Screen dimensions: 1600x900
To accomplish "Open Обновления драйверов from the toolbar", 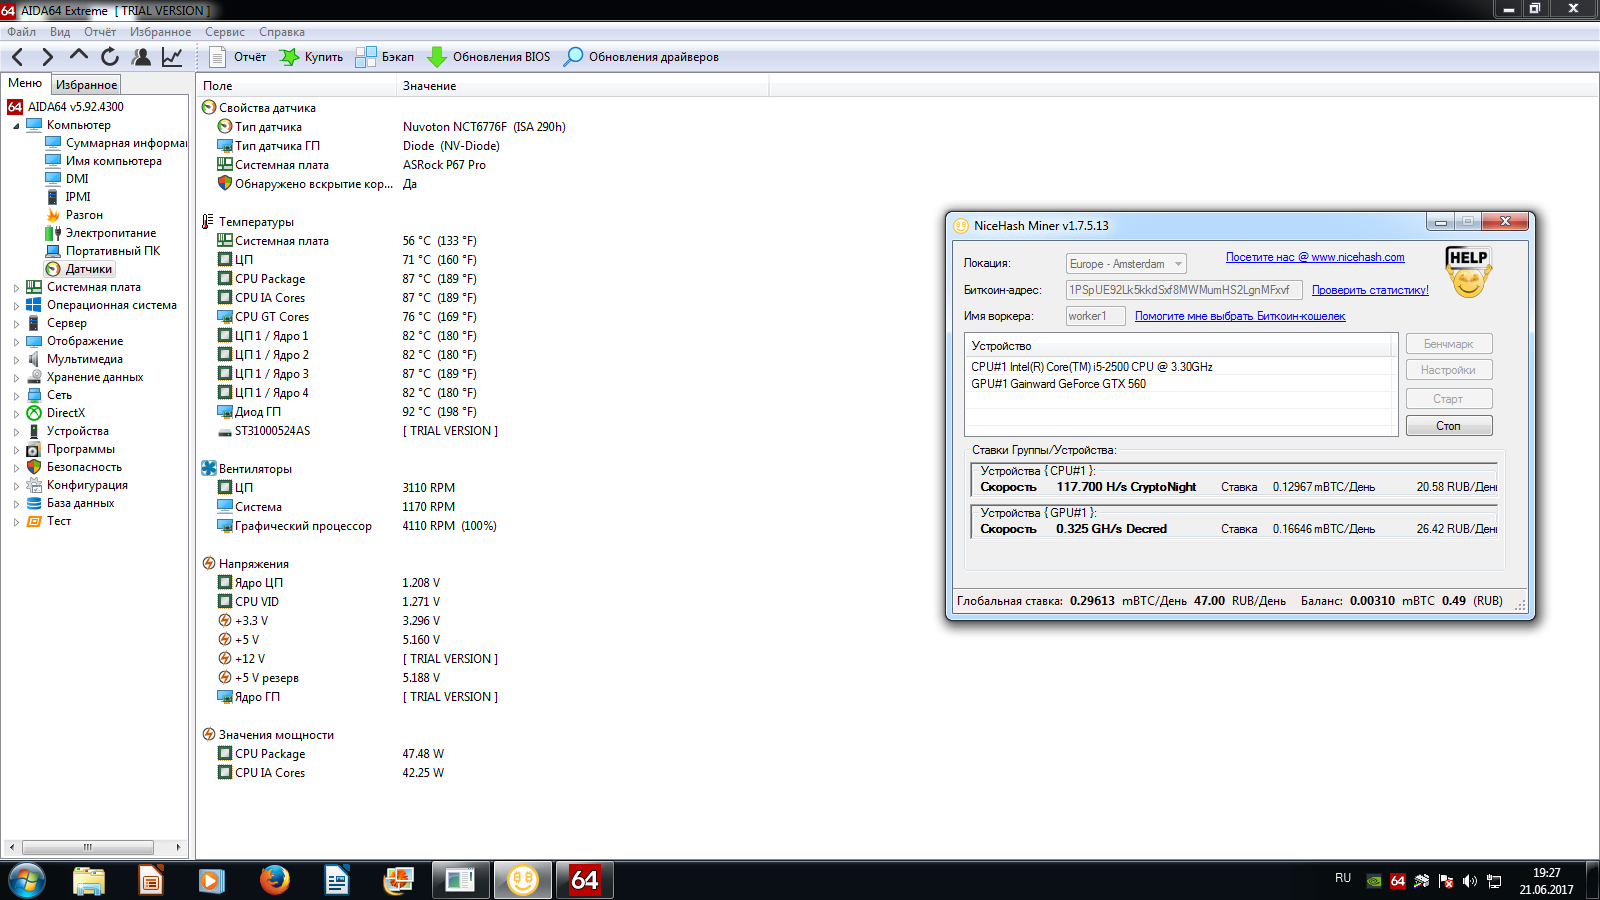I will pos(641,57).
